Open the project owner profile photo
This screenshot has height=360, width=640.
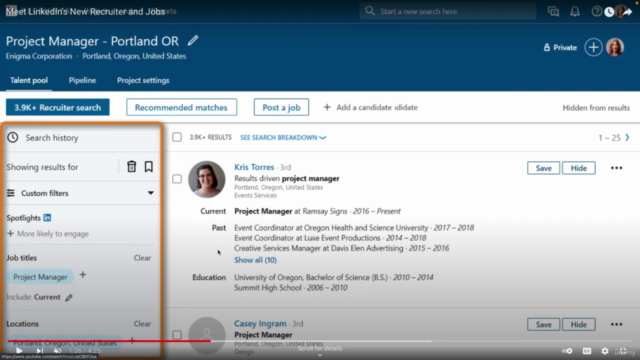[615, 47]
